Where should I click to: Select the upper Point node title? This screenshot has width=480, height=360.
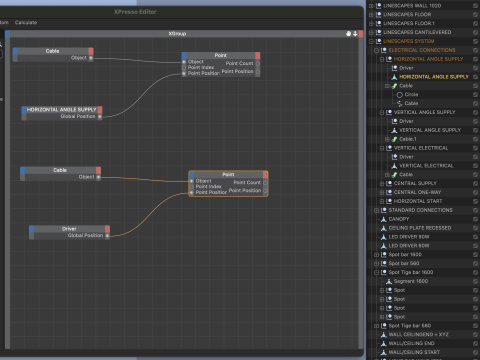[x=221, y=55]
